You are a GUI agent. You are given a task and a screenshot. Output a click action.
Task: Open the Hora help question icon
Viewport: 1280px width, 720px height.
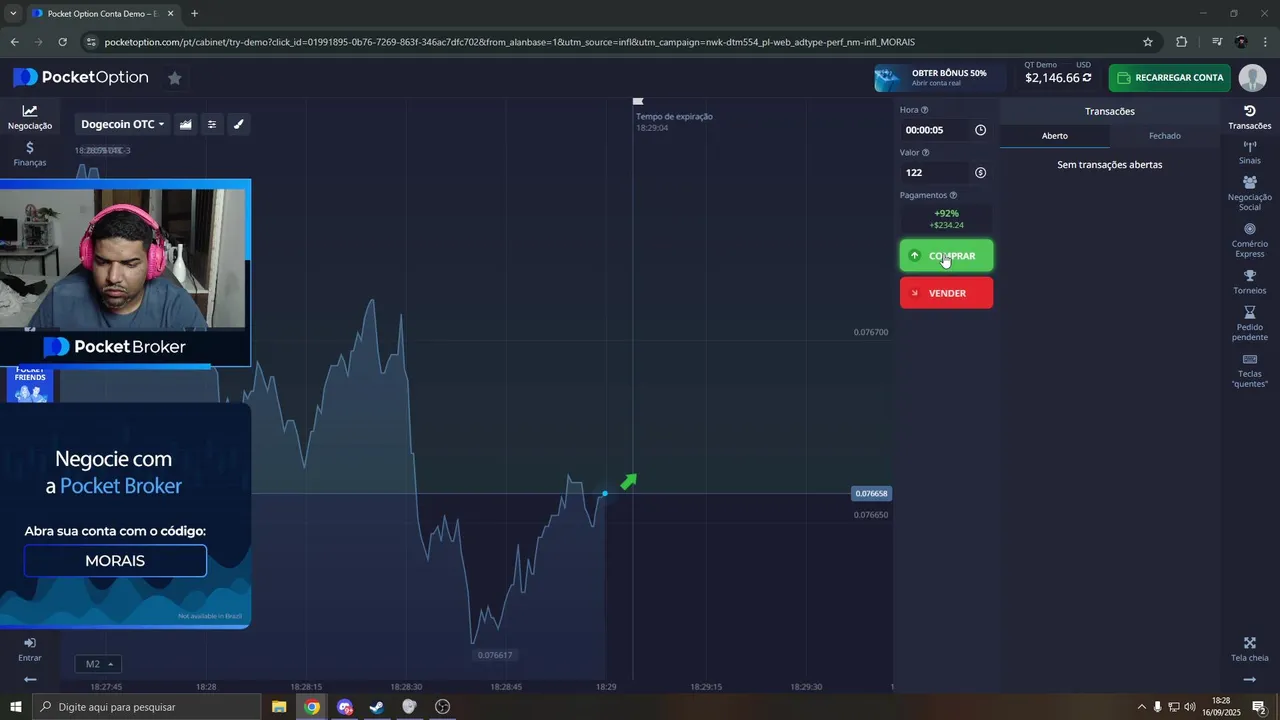924,110
